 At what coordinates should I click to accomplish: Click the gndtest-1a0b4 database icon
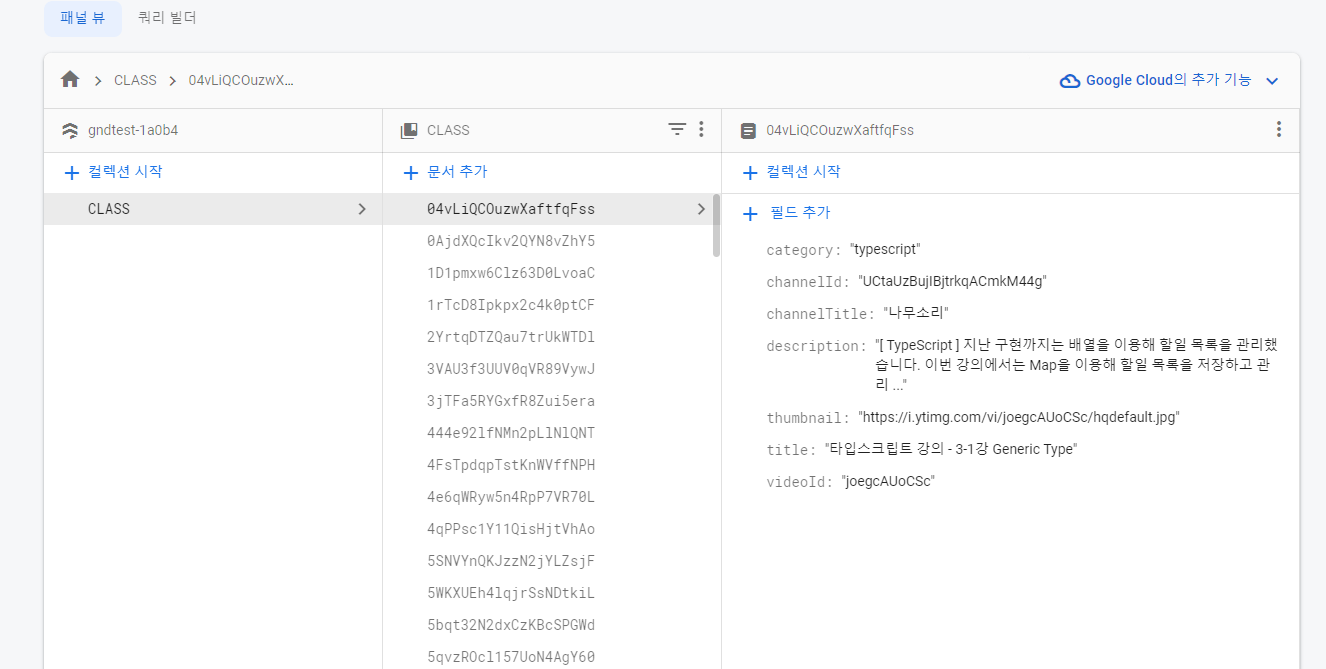69,130
